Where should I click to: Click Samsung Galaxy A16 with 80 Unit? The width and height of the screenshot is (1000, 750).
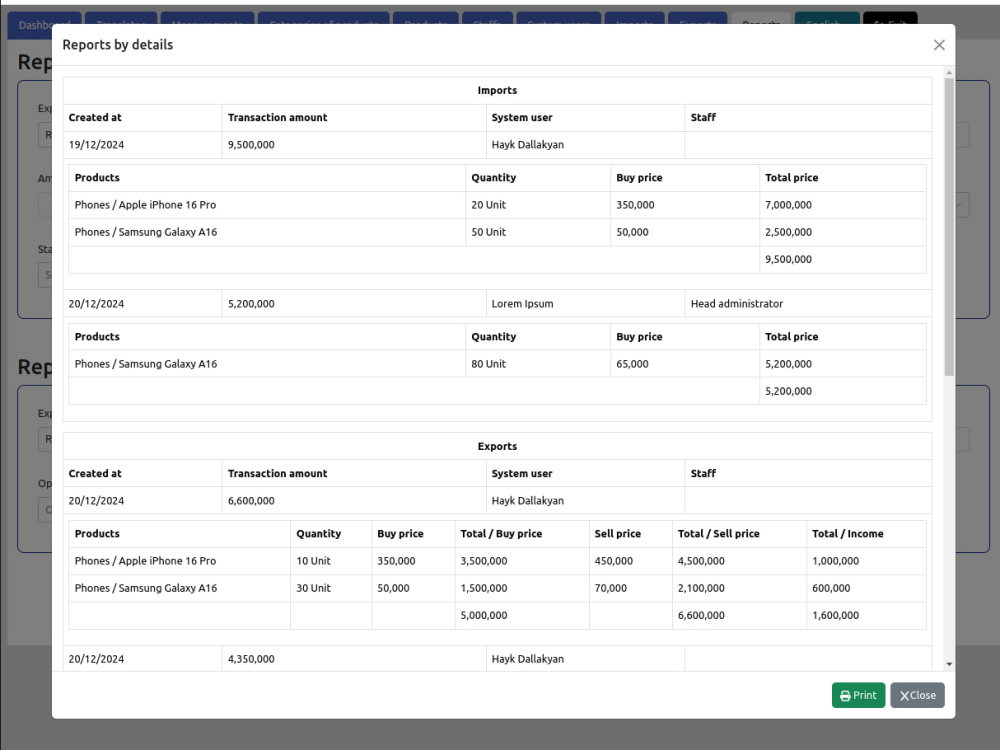tap(145, 364)
